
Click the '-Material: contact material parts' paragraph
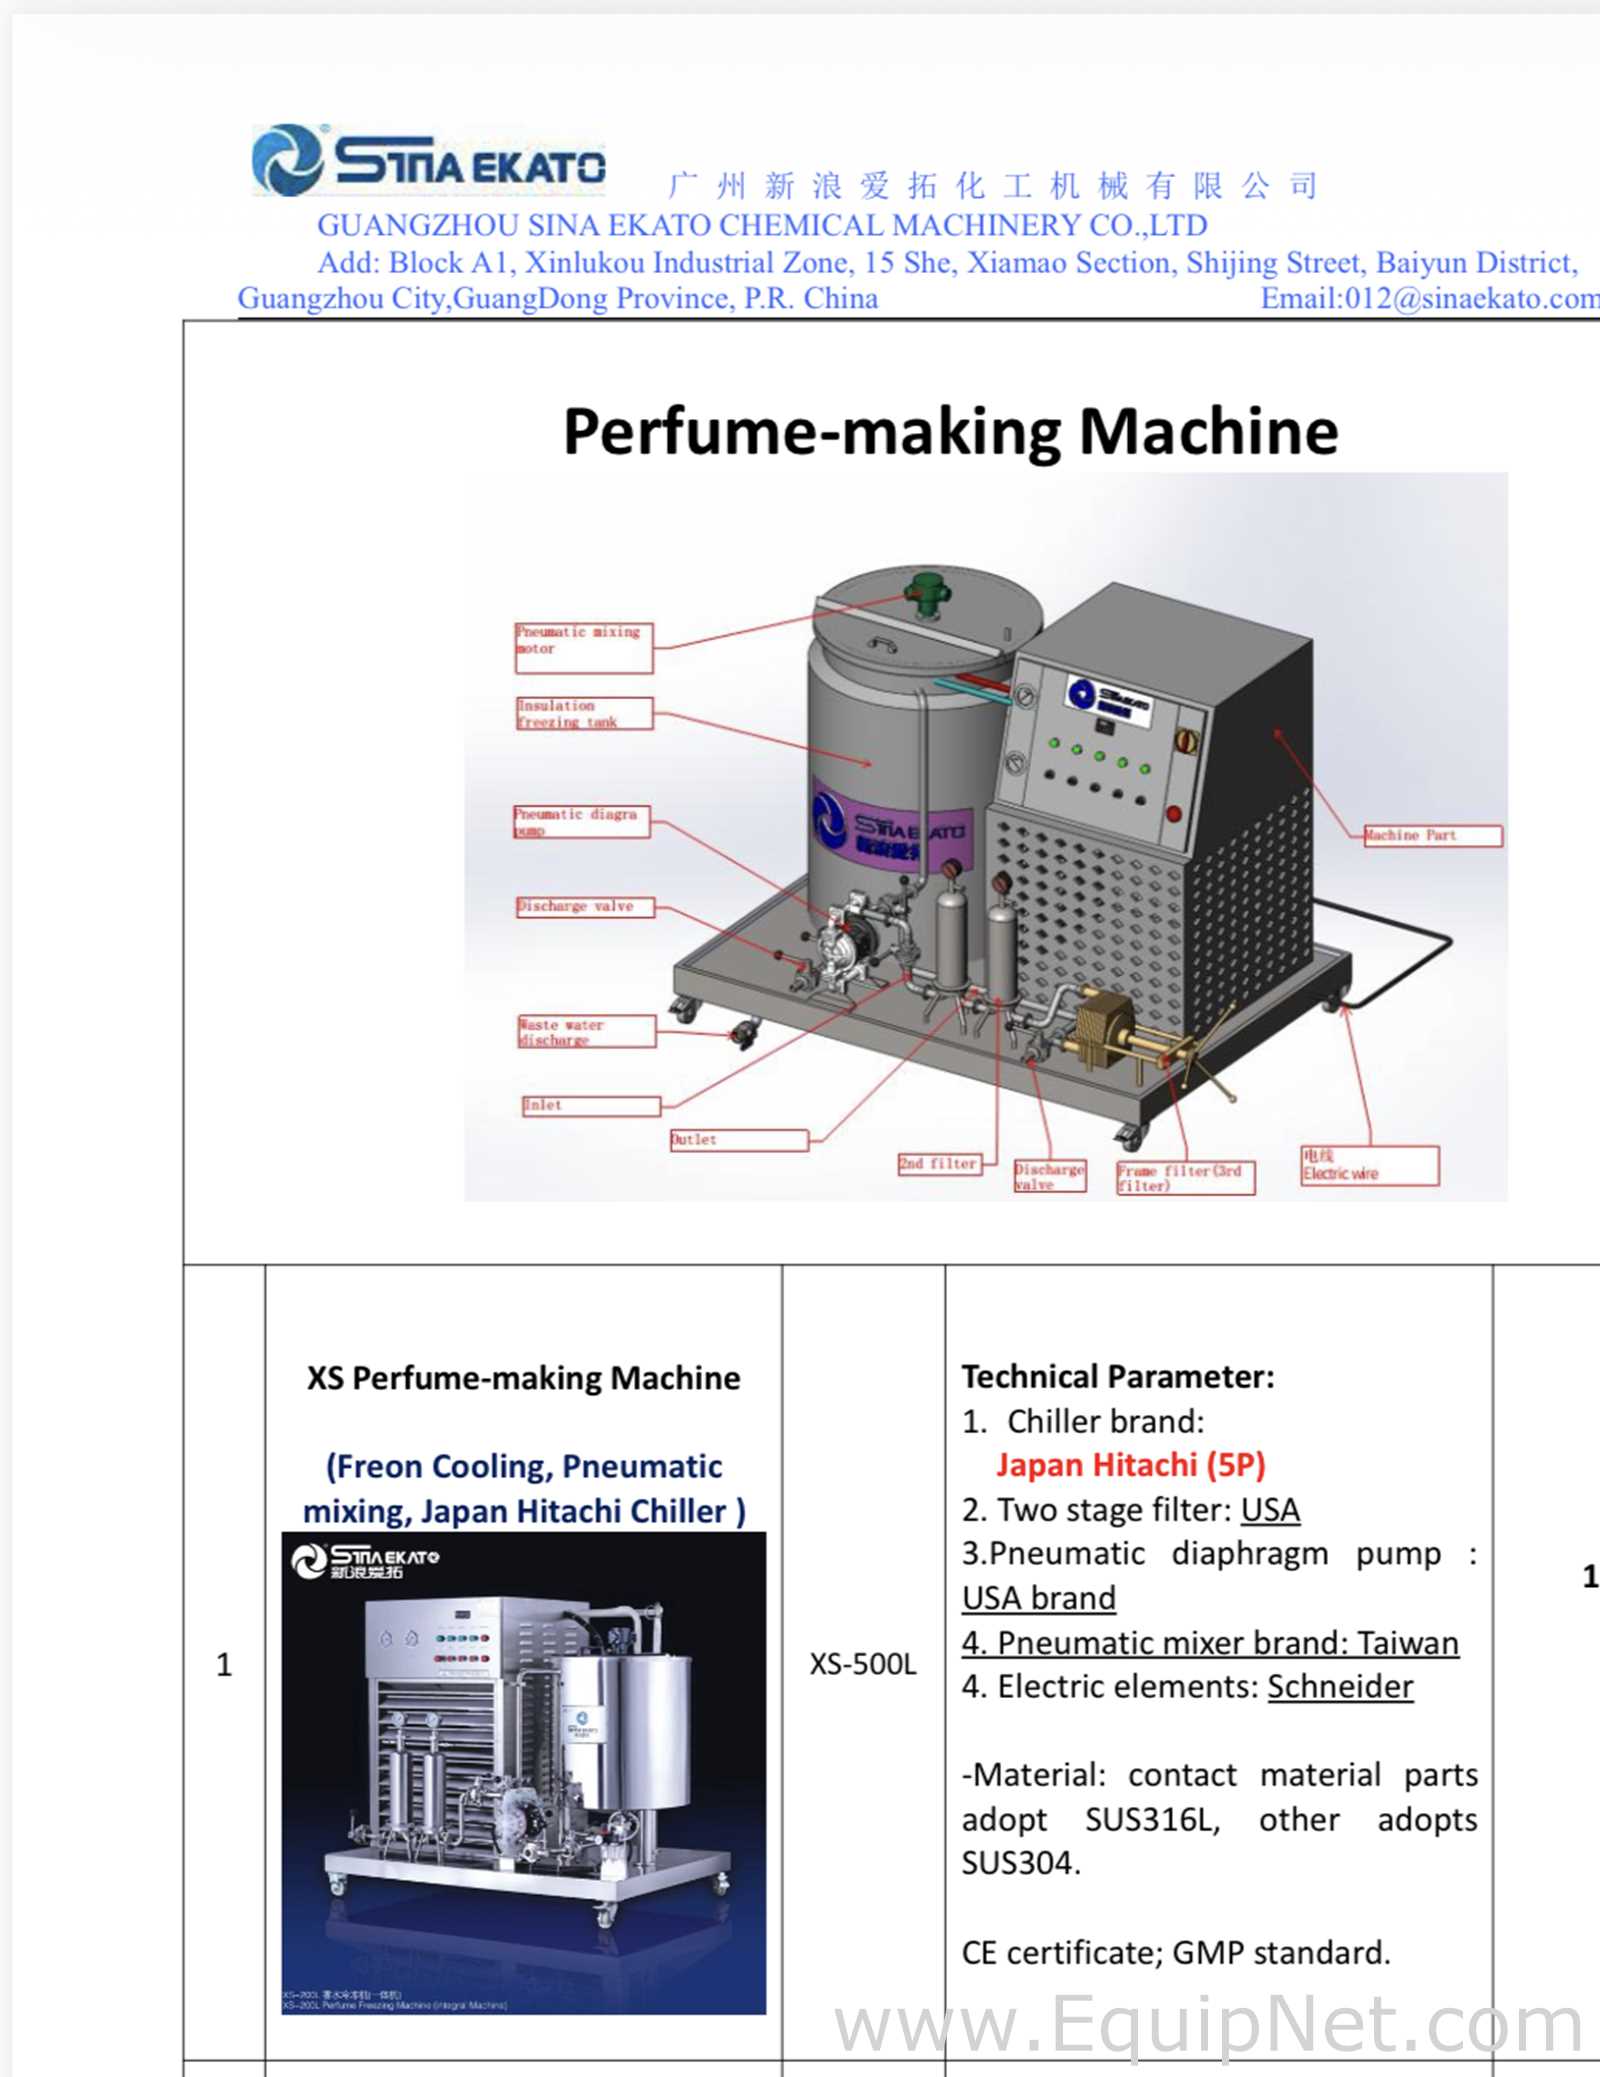point(1220,1819)
